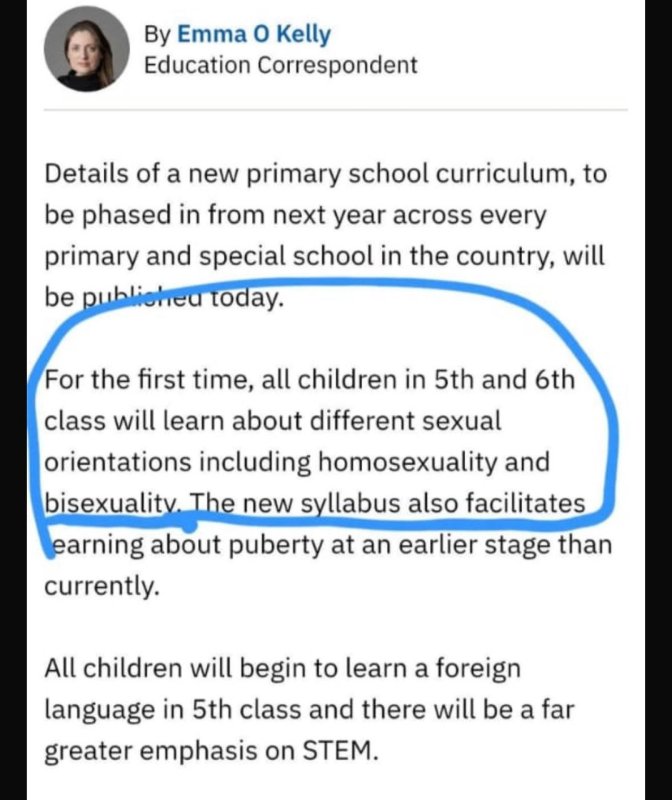The image size is (672, 800).
Task: Click the word "By" before the author name
Action: click(157, 35)
